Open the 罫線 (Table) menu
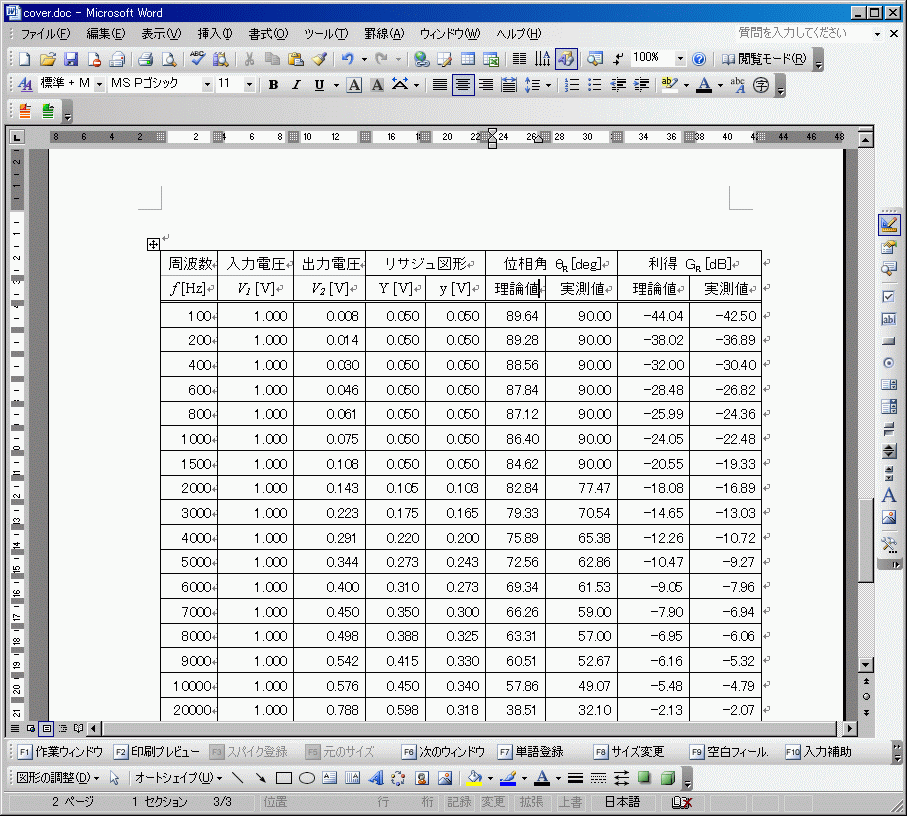 pos(384,34)
